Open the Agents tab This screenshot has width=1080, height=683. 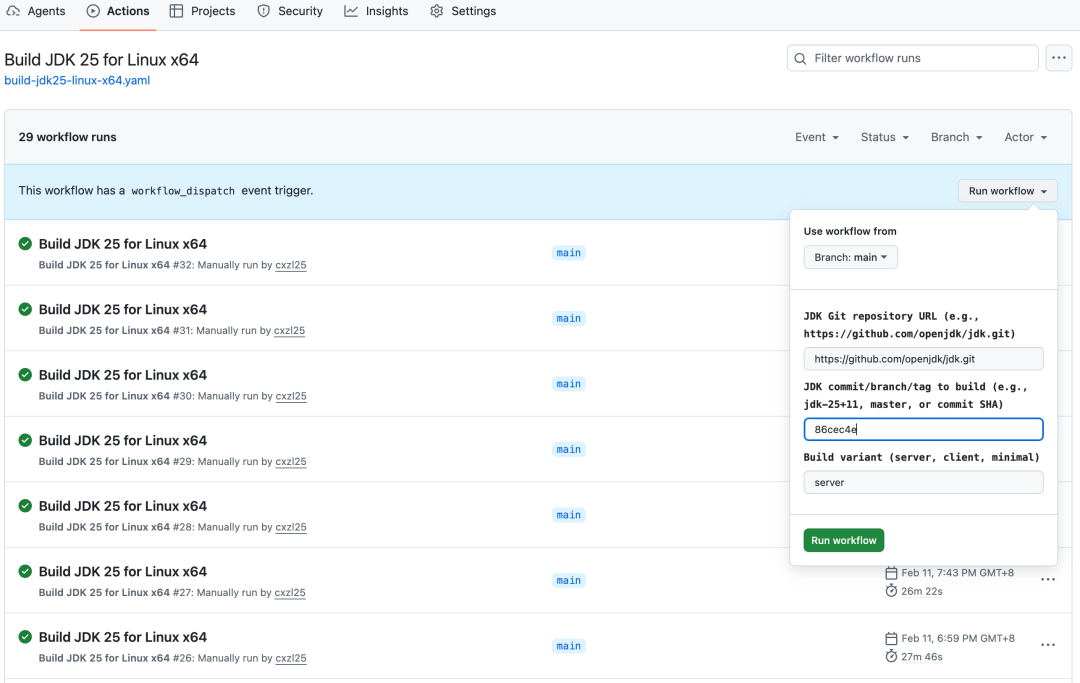click(x=36, y=11)
